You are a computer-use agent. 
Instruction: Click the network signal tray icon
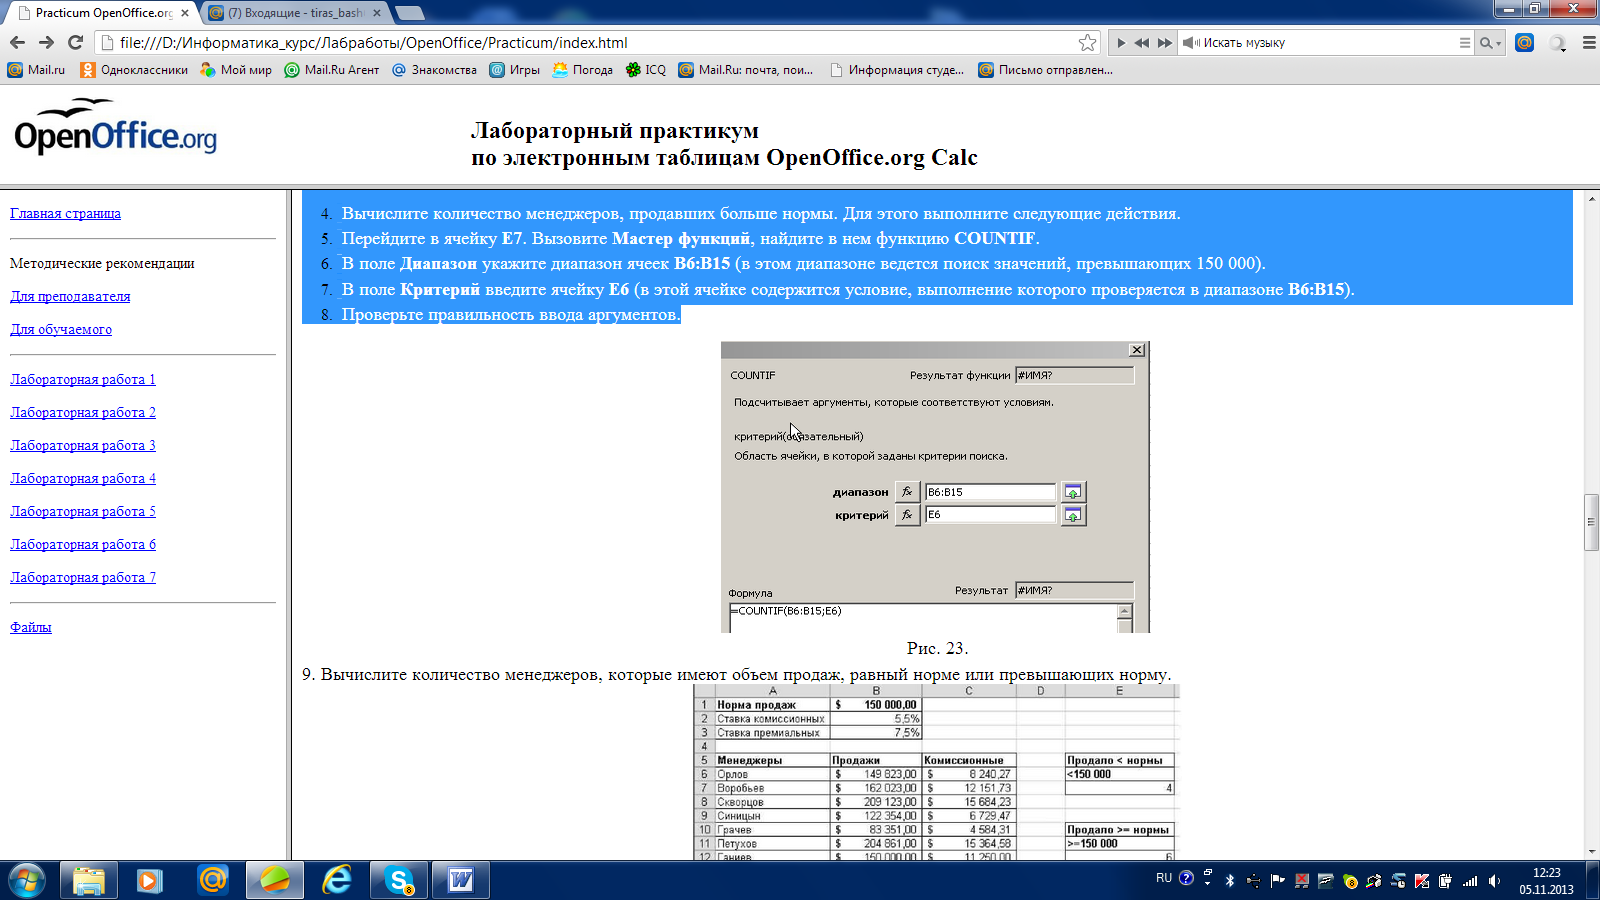1470,881
